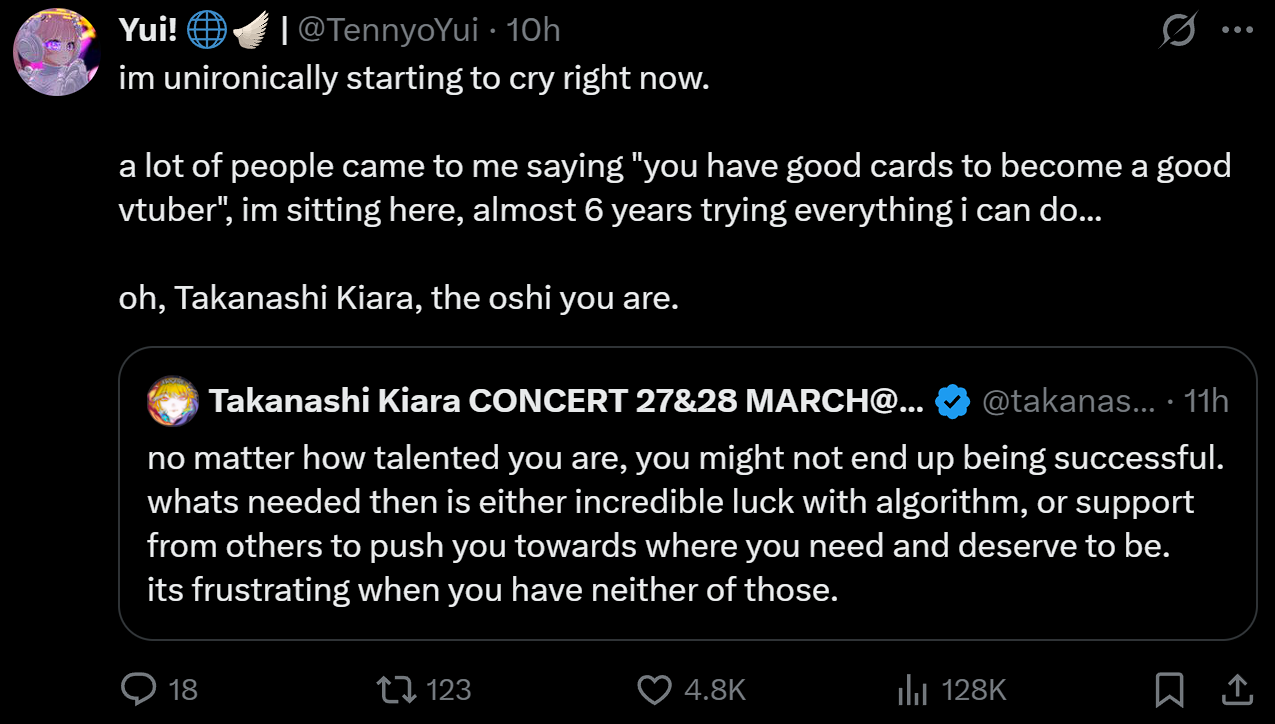
Task: Click the Grok explain post icon
Action: [x=1179, y=32]
